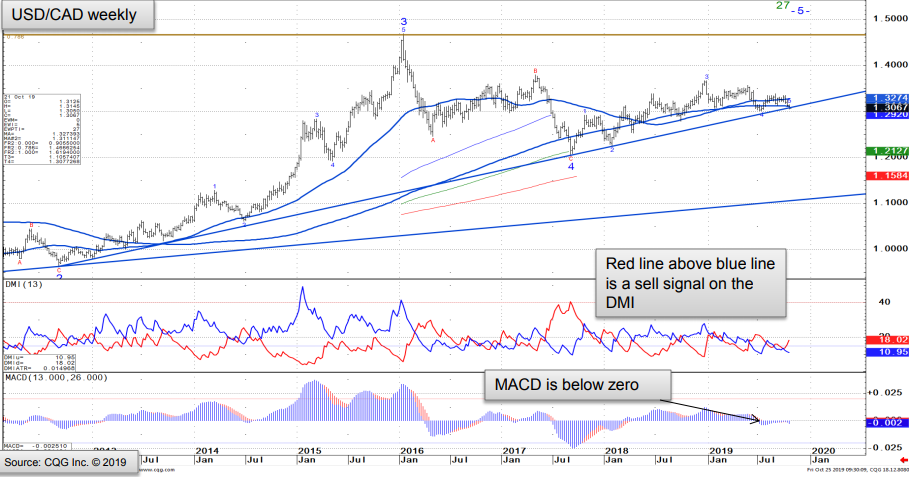
Task: Click the 1.3067 black price tag
Action: [888, 106]
